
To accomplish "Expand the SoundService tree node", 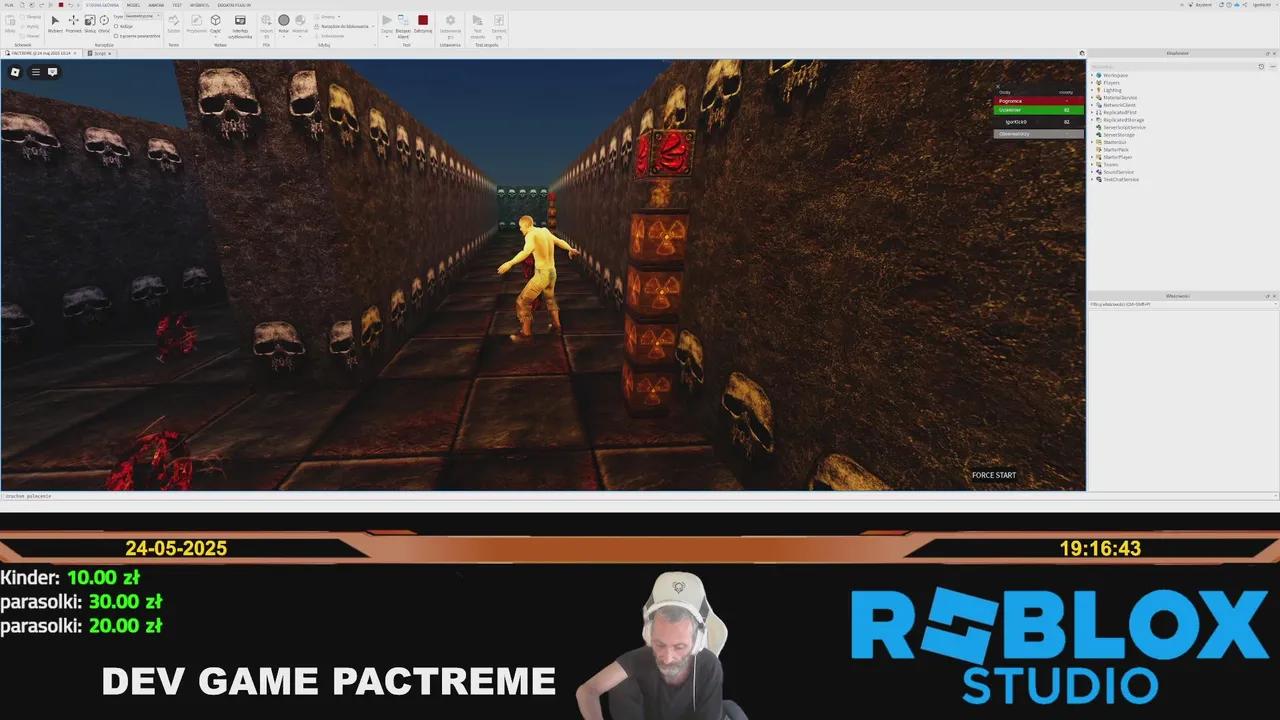I will tap(1092, 172).
